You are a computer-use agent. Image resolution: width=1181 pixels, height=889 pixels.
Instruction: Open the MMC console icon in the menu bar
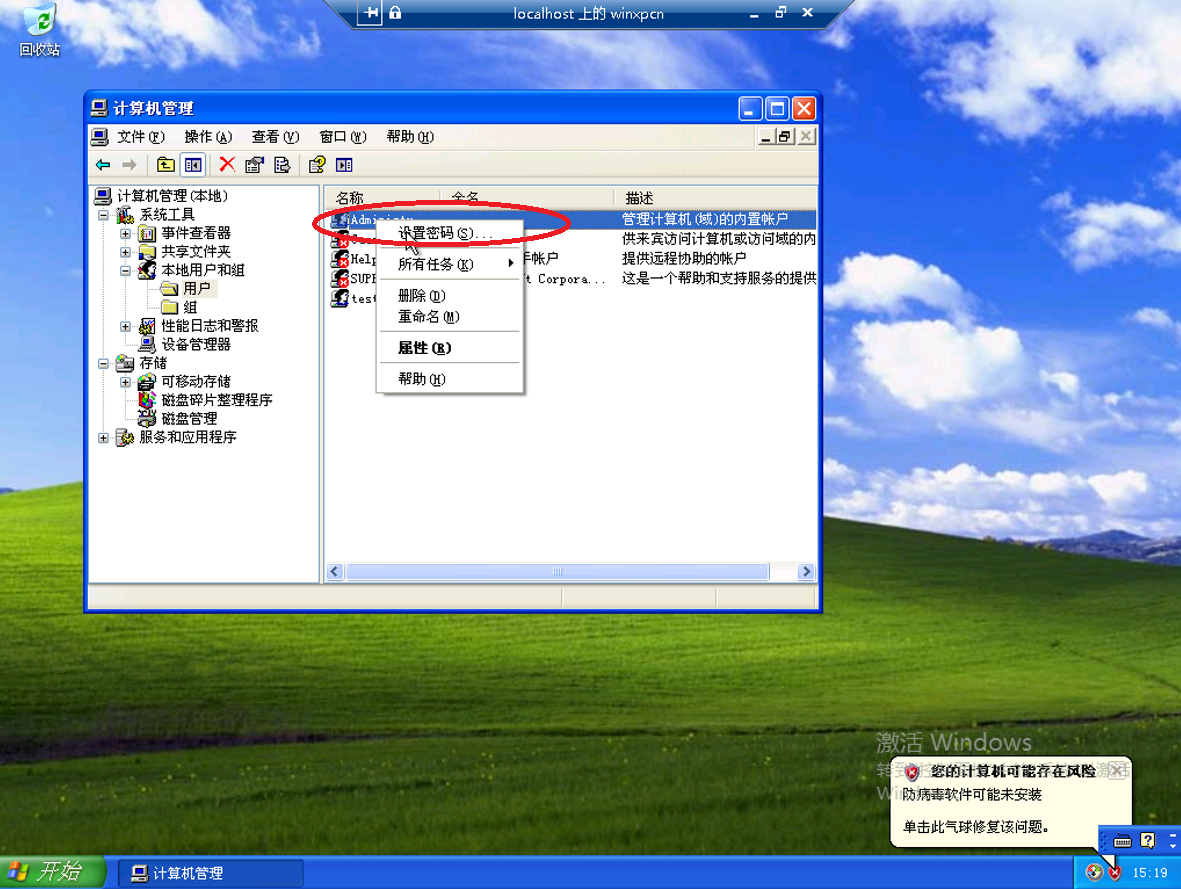[99, 137]
